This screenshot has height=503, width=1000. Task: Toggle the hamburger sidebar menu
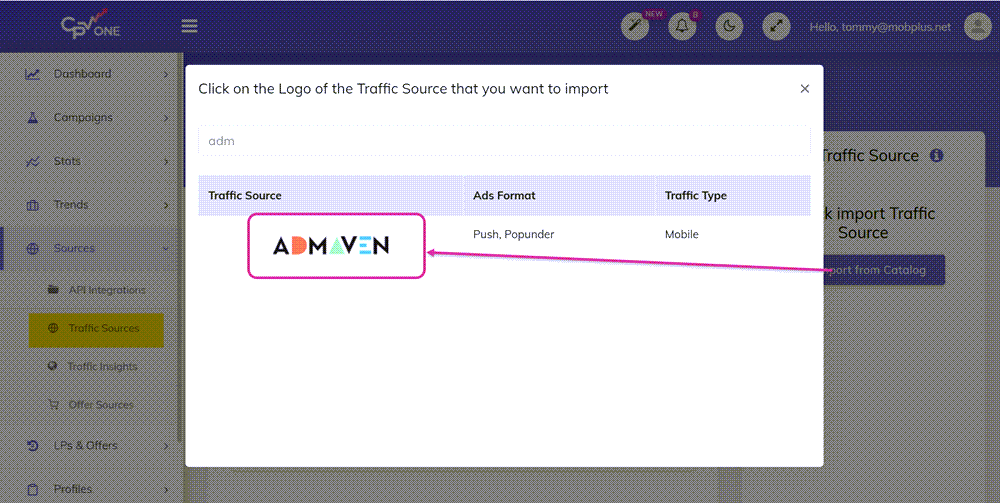[189, 26]
